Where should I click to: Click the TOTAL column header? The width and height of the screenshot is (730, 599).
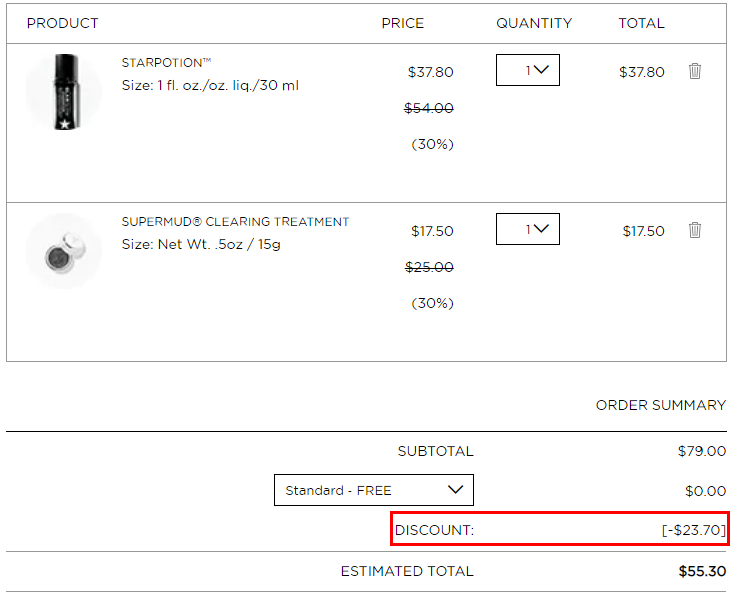pyautogui.click(x=641, y=23)
